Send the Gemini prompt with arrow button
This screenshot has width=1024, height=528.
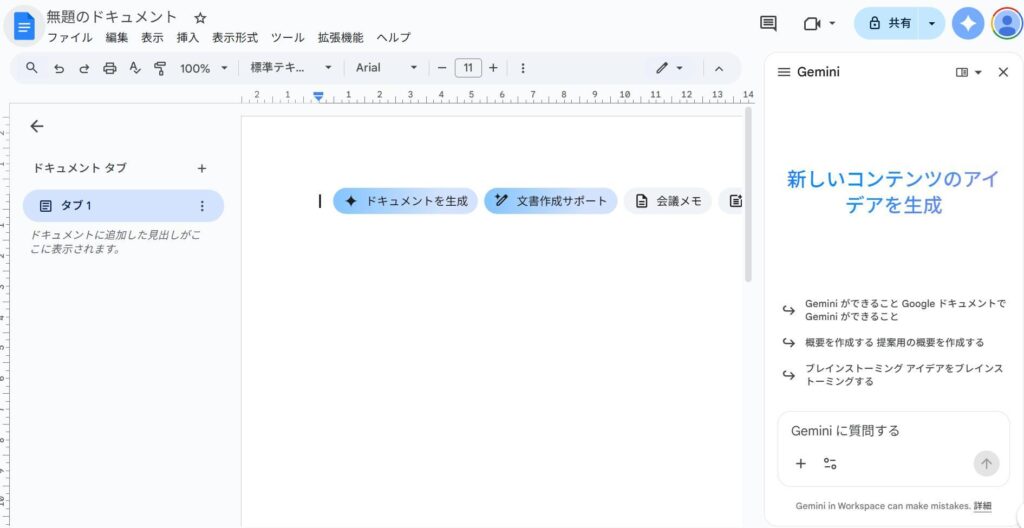pyautogui.click(x=986, y=464)
